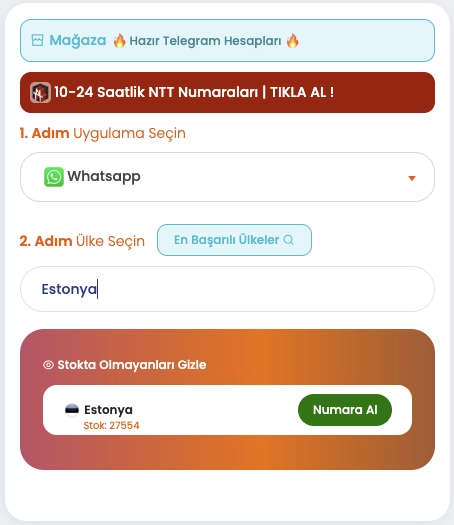
Task: Click the 10-24 Saatlik NTT Numaraları banner
Action: click(227, 92)
